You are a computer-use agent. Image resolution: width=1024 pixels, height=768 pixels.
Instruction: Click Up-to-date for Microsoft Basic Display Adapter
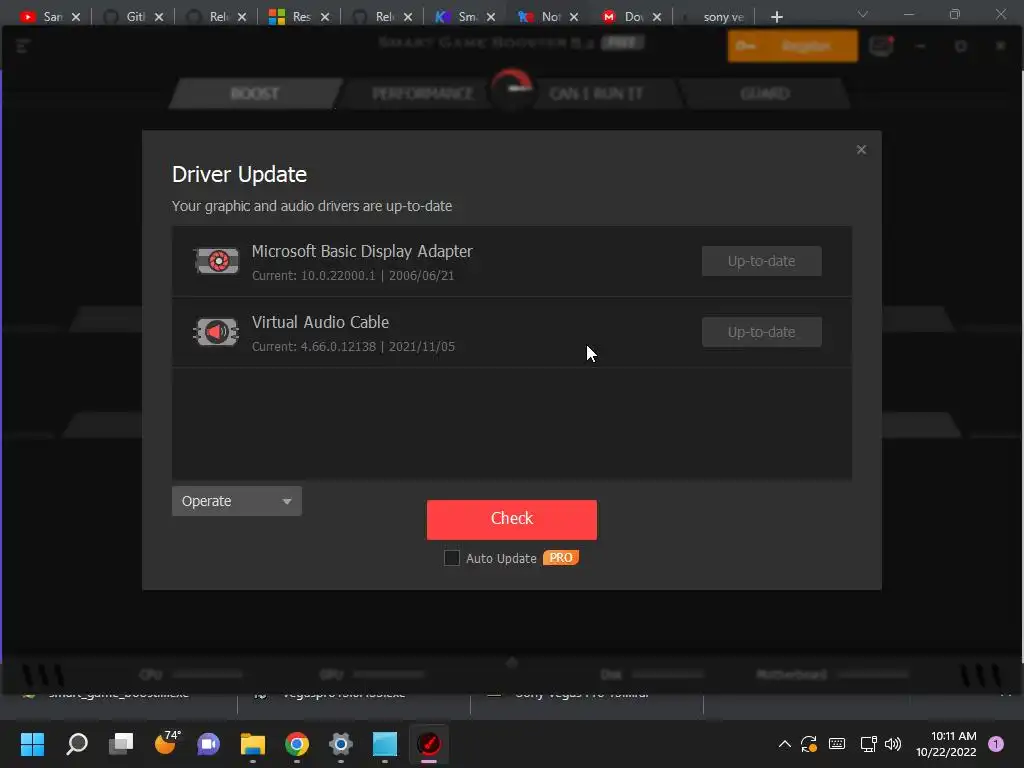pyautogui.click(x=761, y=261)
